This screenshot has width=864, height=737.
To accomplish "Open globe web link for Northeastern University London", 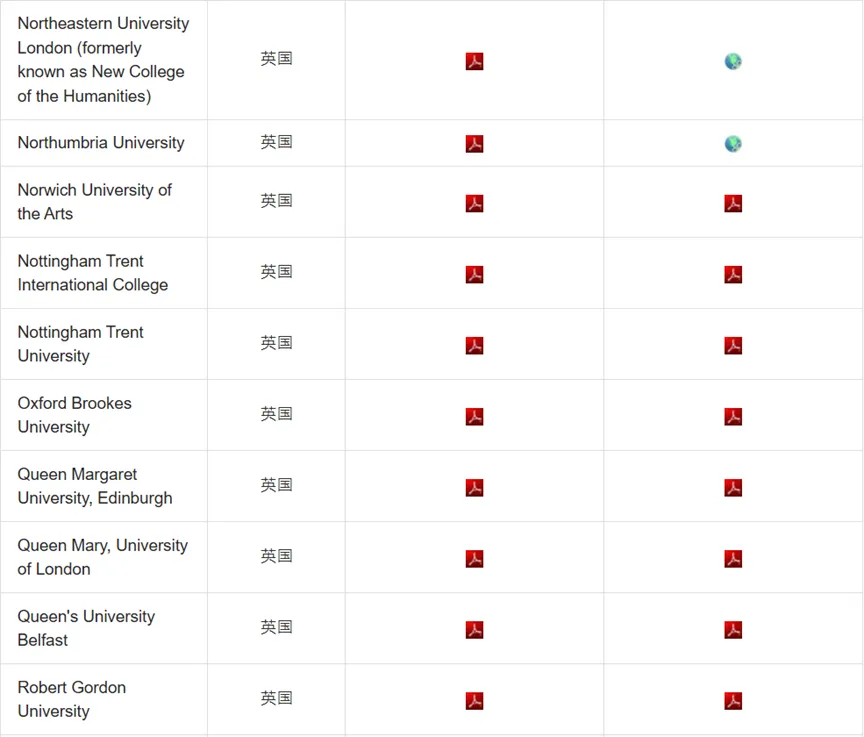I will pyautogui.click(x=733, y=61).
